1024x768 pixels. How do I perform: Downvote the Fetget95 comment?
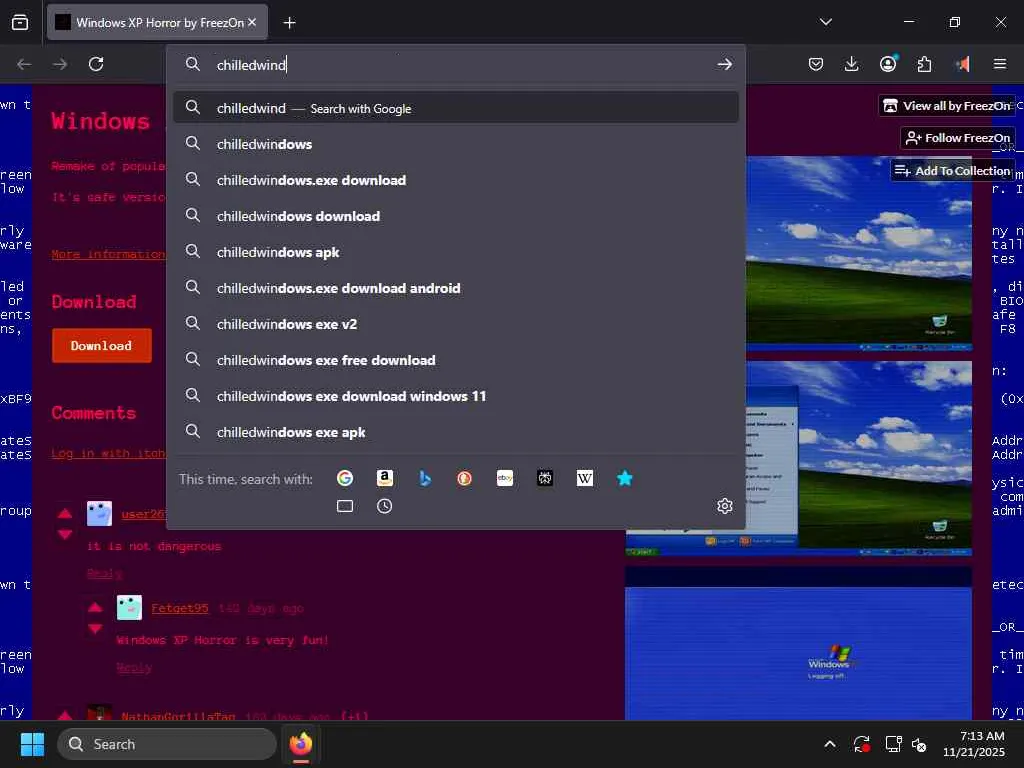coord(95,628)
